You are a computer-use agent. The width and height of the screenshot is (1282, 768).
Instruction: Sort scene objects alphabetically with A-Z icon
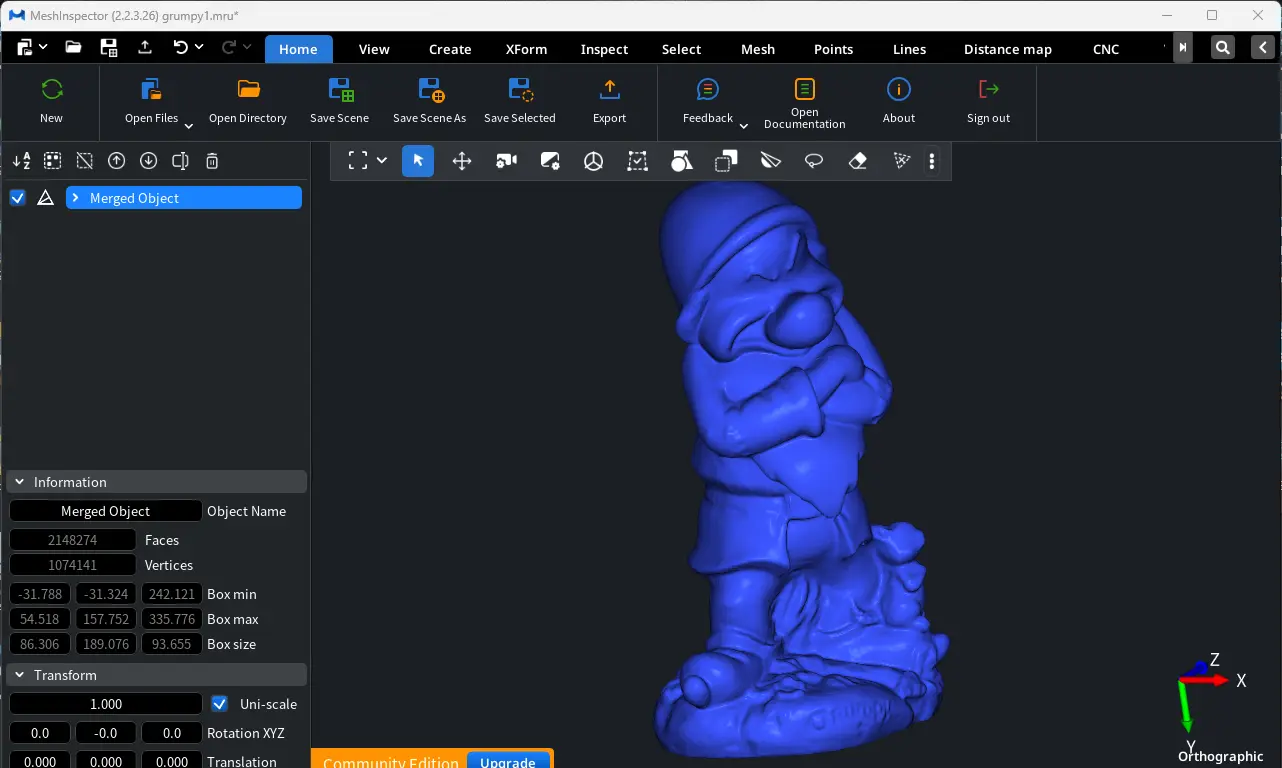tap(21, 161)
